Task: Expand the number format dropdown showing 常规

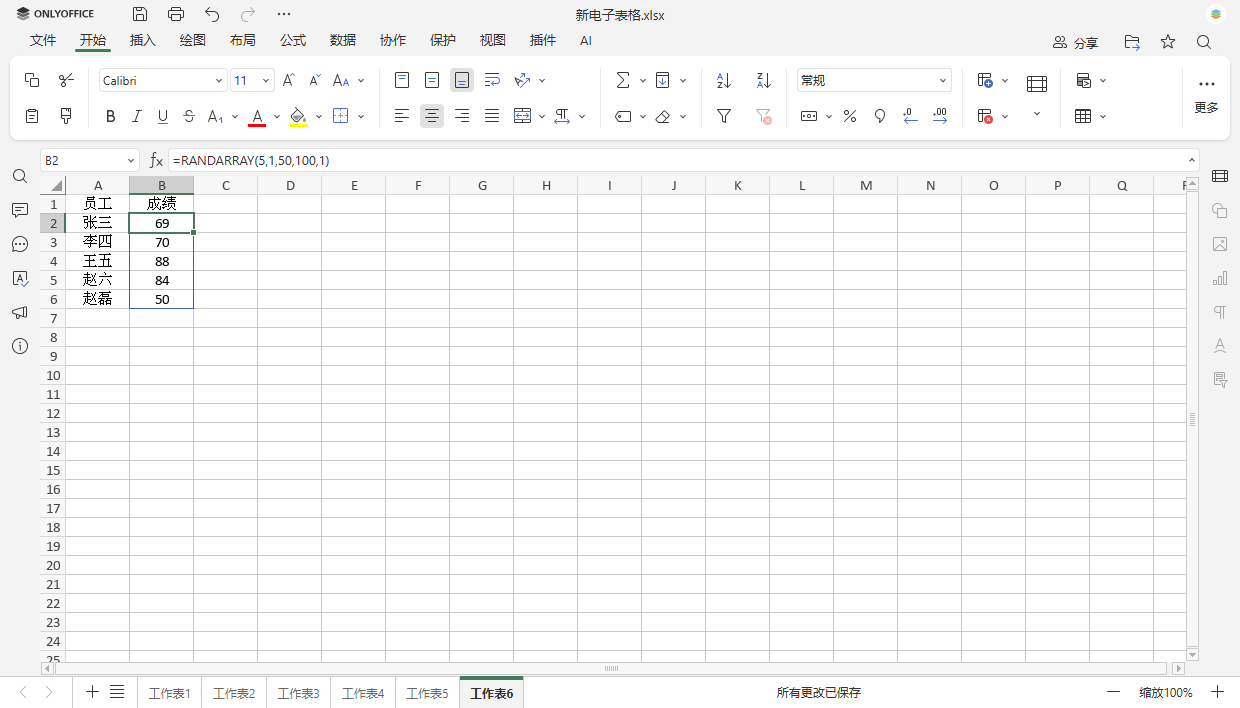Action: (941, 79)
